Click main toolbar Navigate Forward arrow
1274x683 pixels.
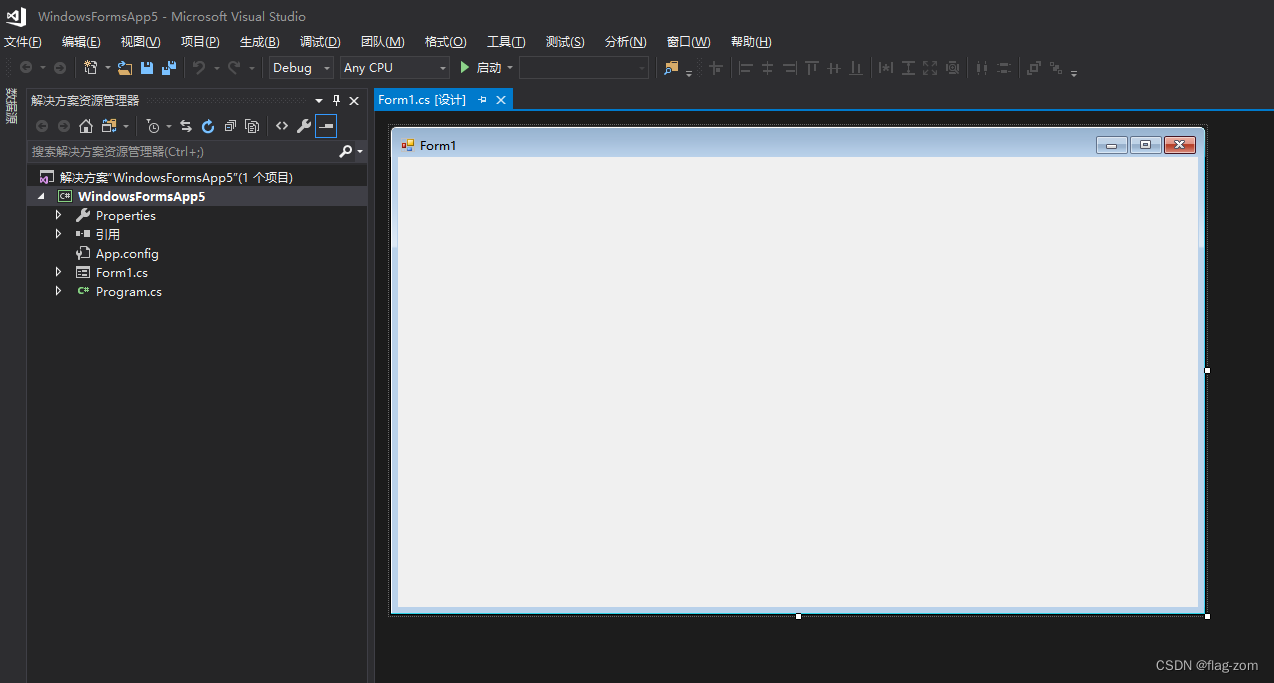59,67
